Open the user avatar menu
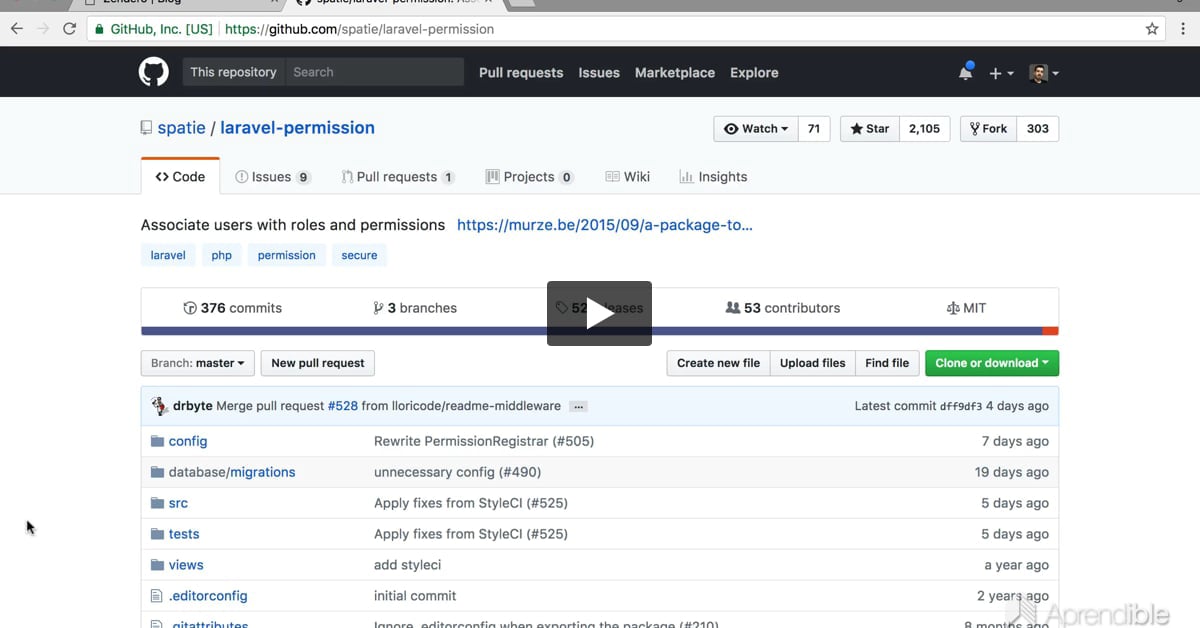The height and width of the screenshot is (628, 1200). (1043, 73)
